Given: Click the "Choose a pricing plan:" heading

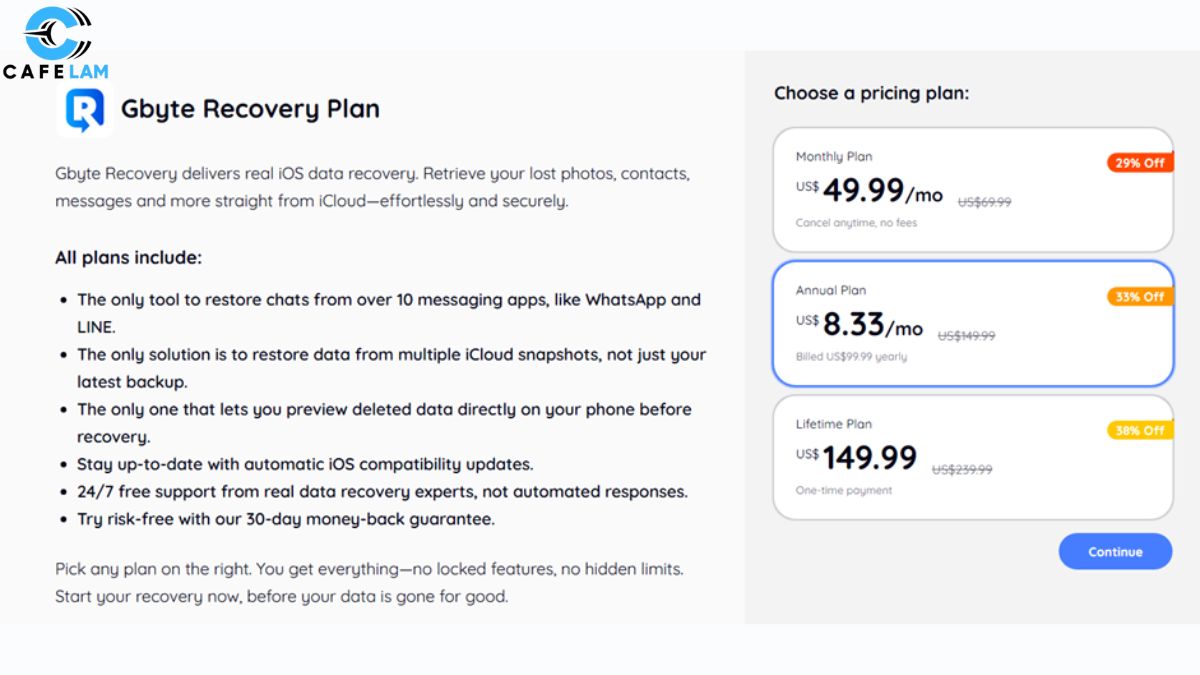Looking at the screenshot, I should (872, 94).
